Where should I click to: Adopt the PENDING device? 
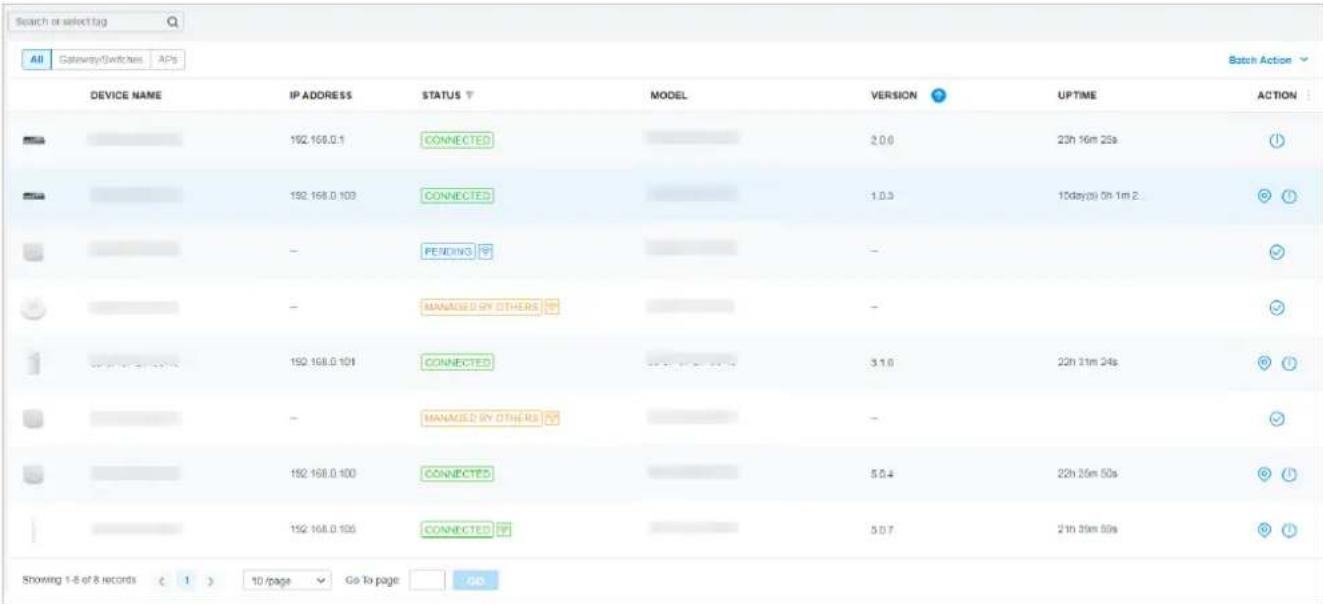(x=1276, y=252)
